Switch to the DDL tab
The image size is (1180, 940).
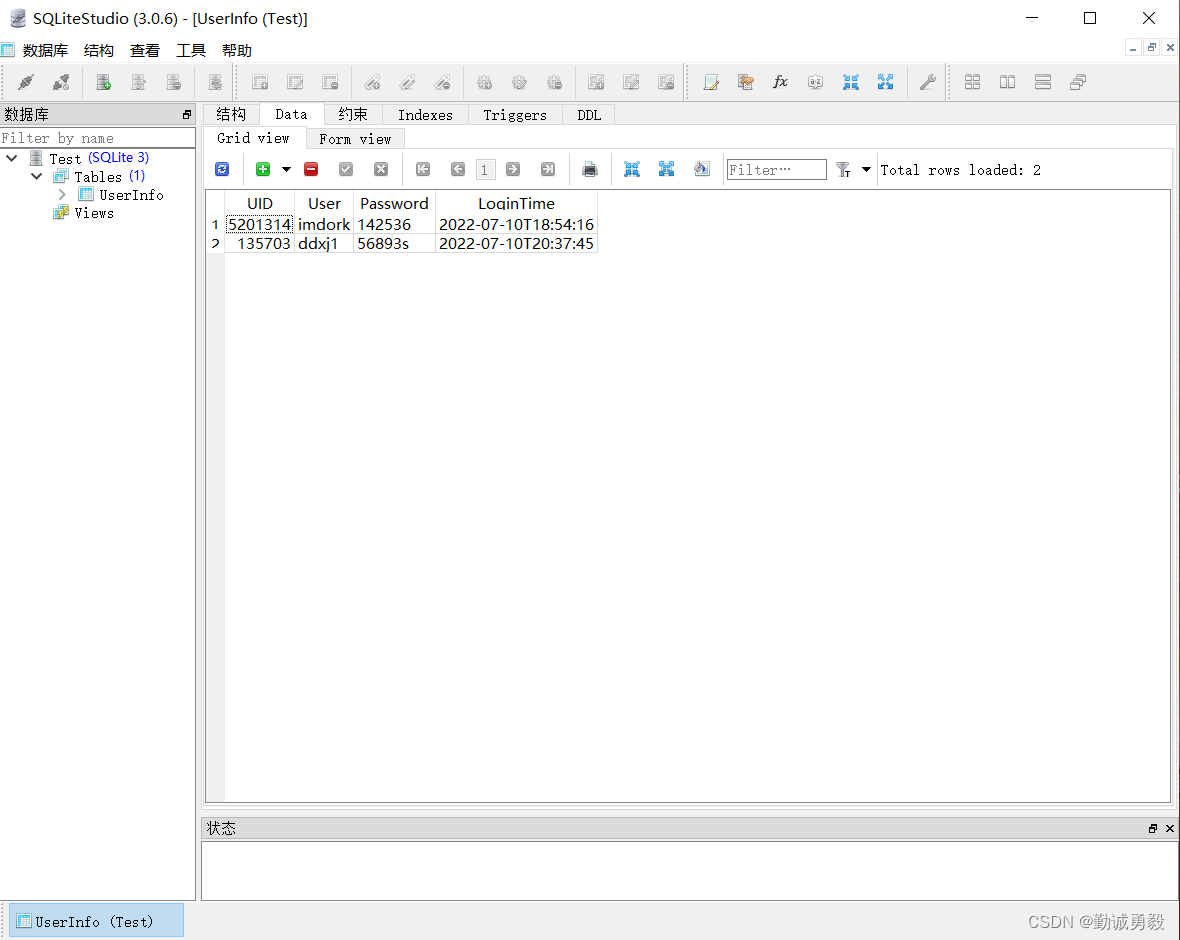pos(589,114)
